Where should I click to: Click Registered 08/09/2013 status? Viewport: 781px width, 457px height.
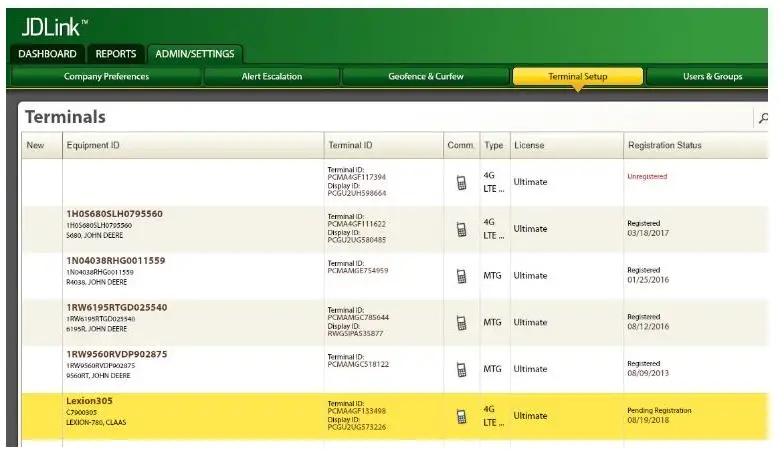pyautogui.click(x=648, y=369)
